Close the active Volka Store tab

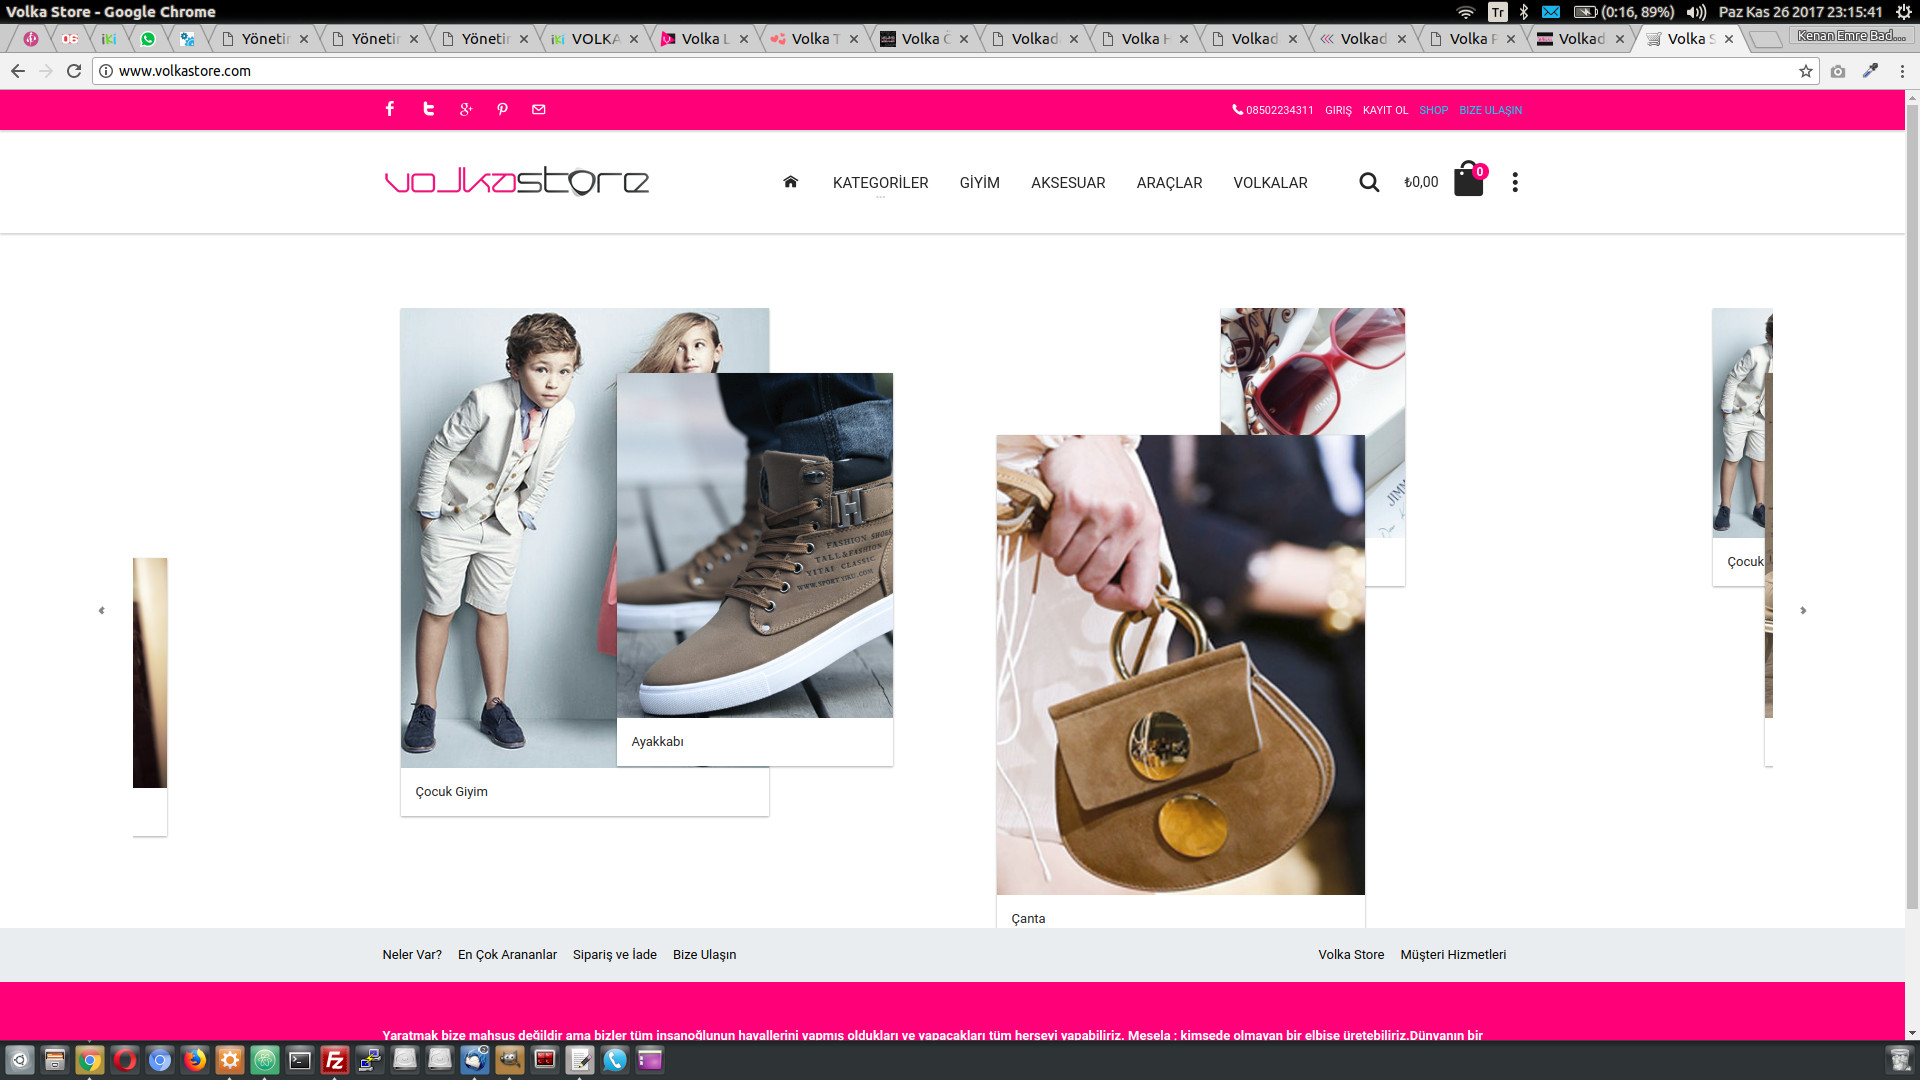coord(1729,39)
